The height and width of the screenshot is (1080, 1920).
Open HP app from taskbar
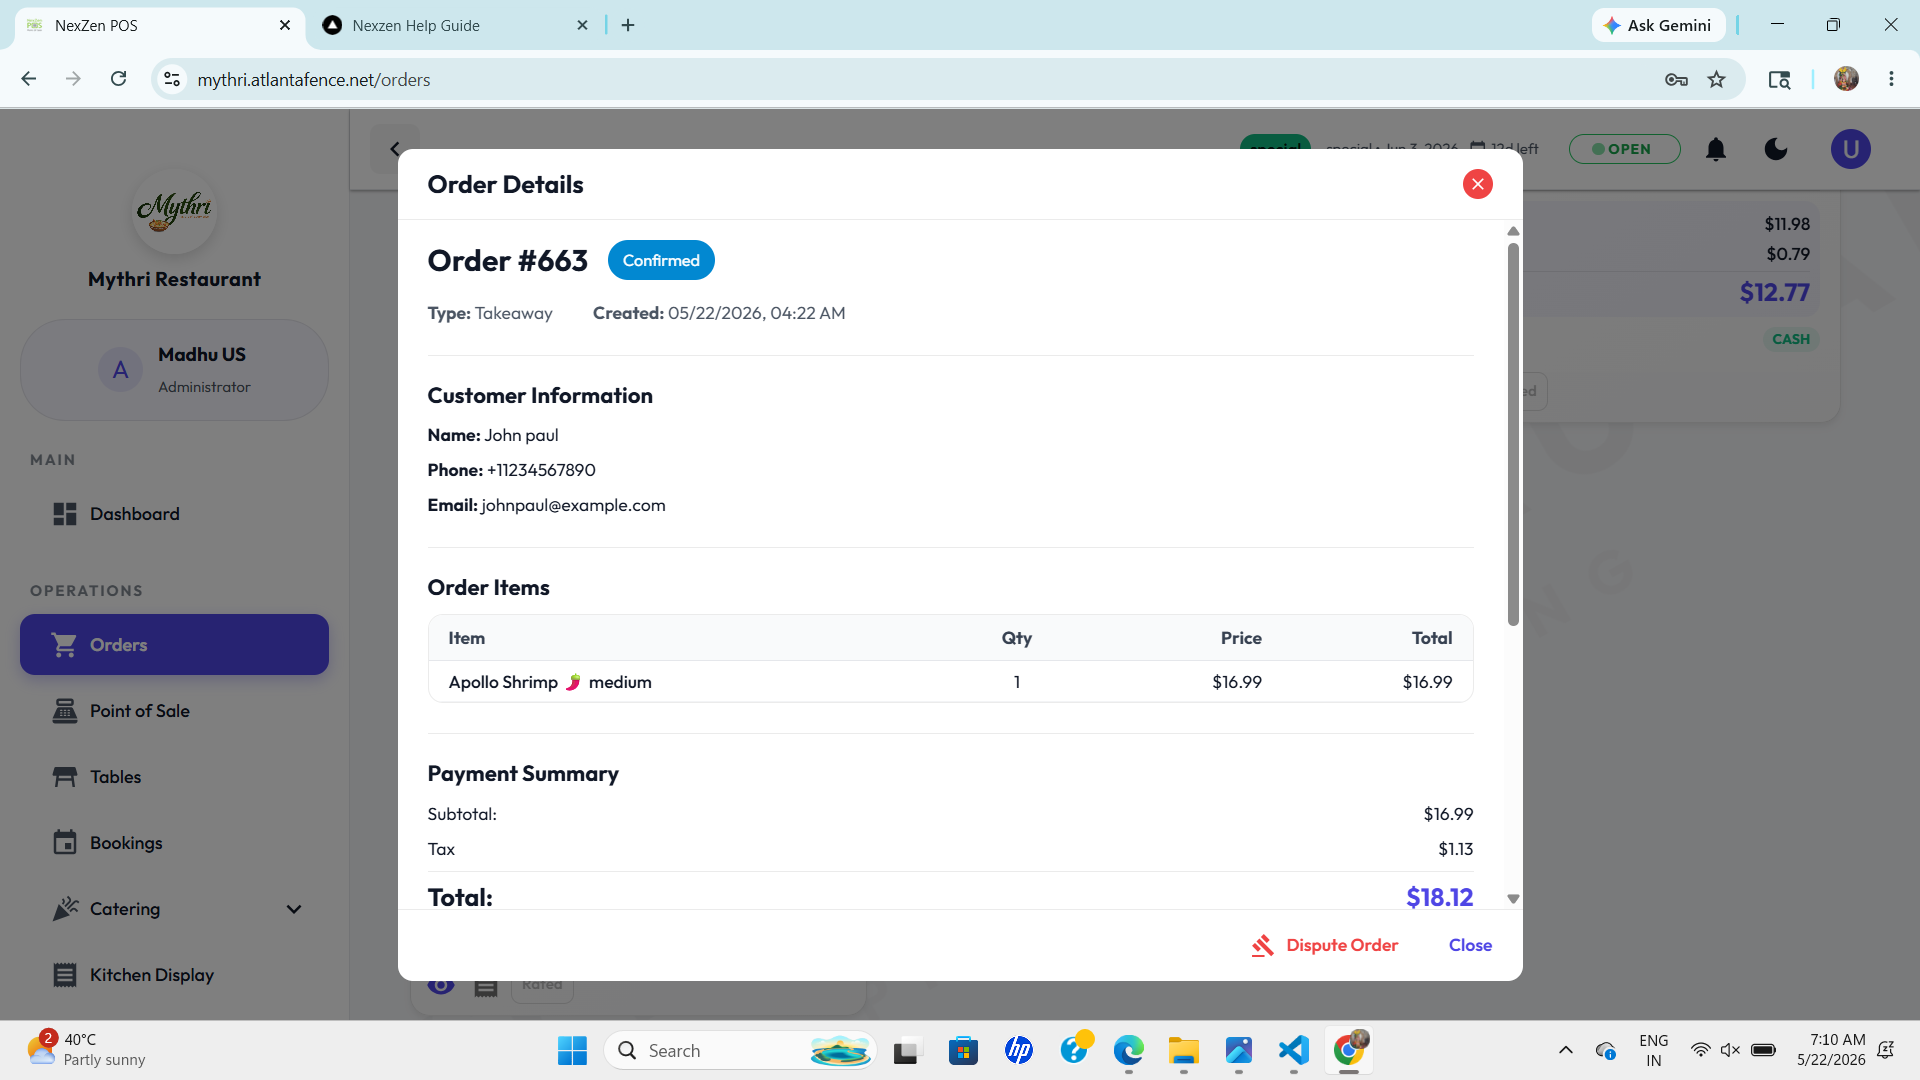(1018, 1050)
